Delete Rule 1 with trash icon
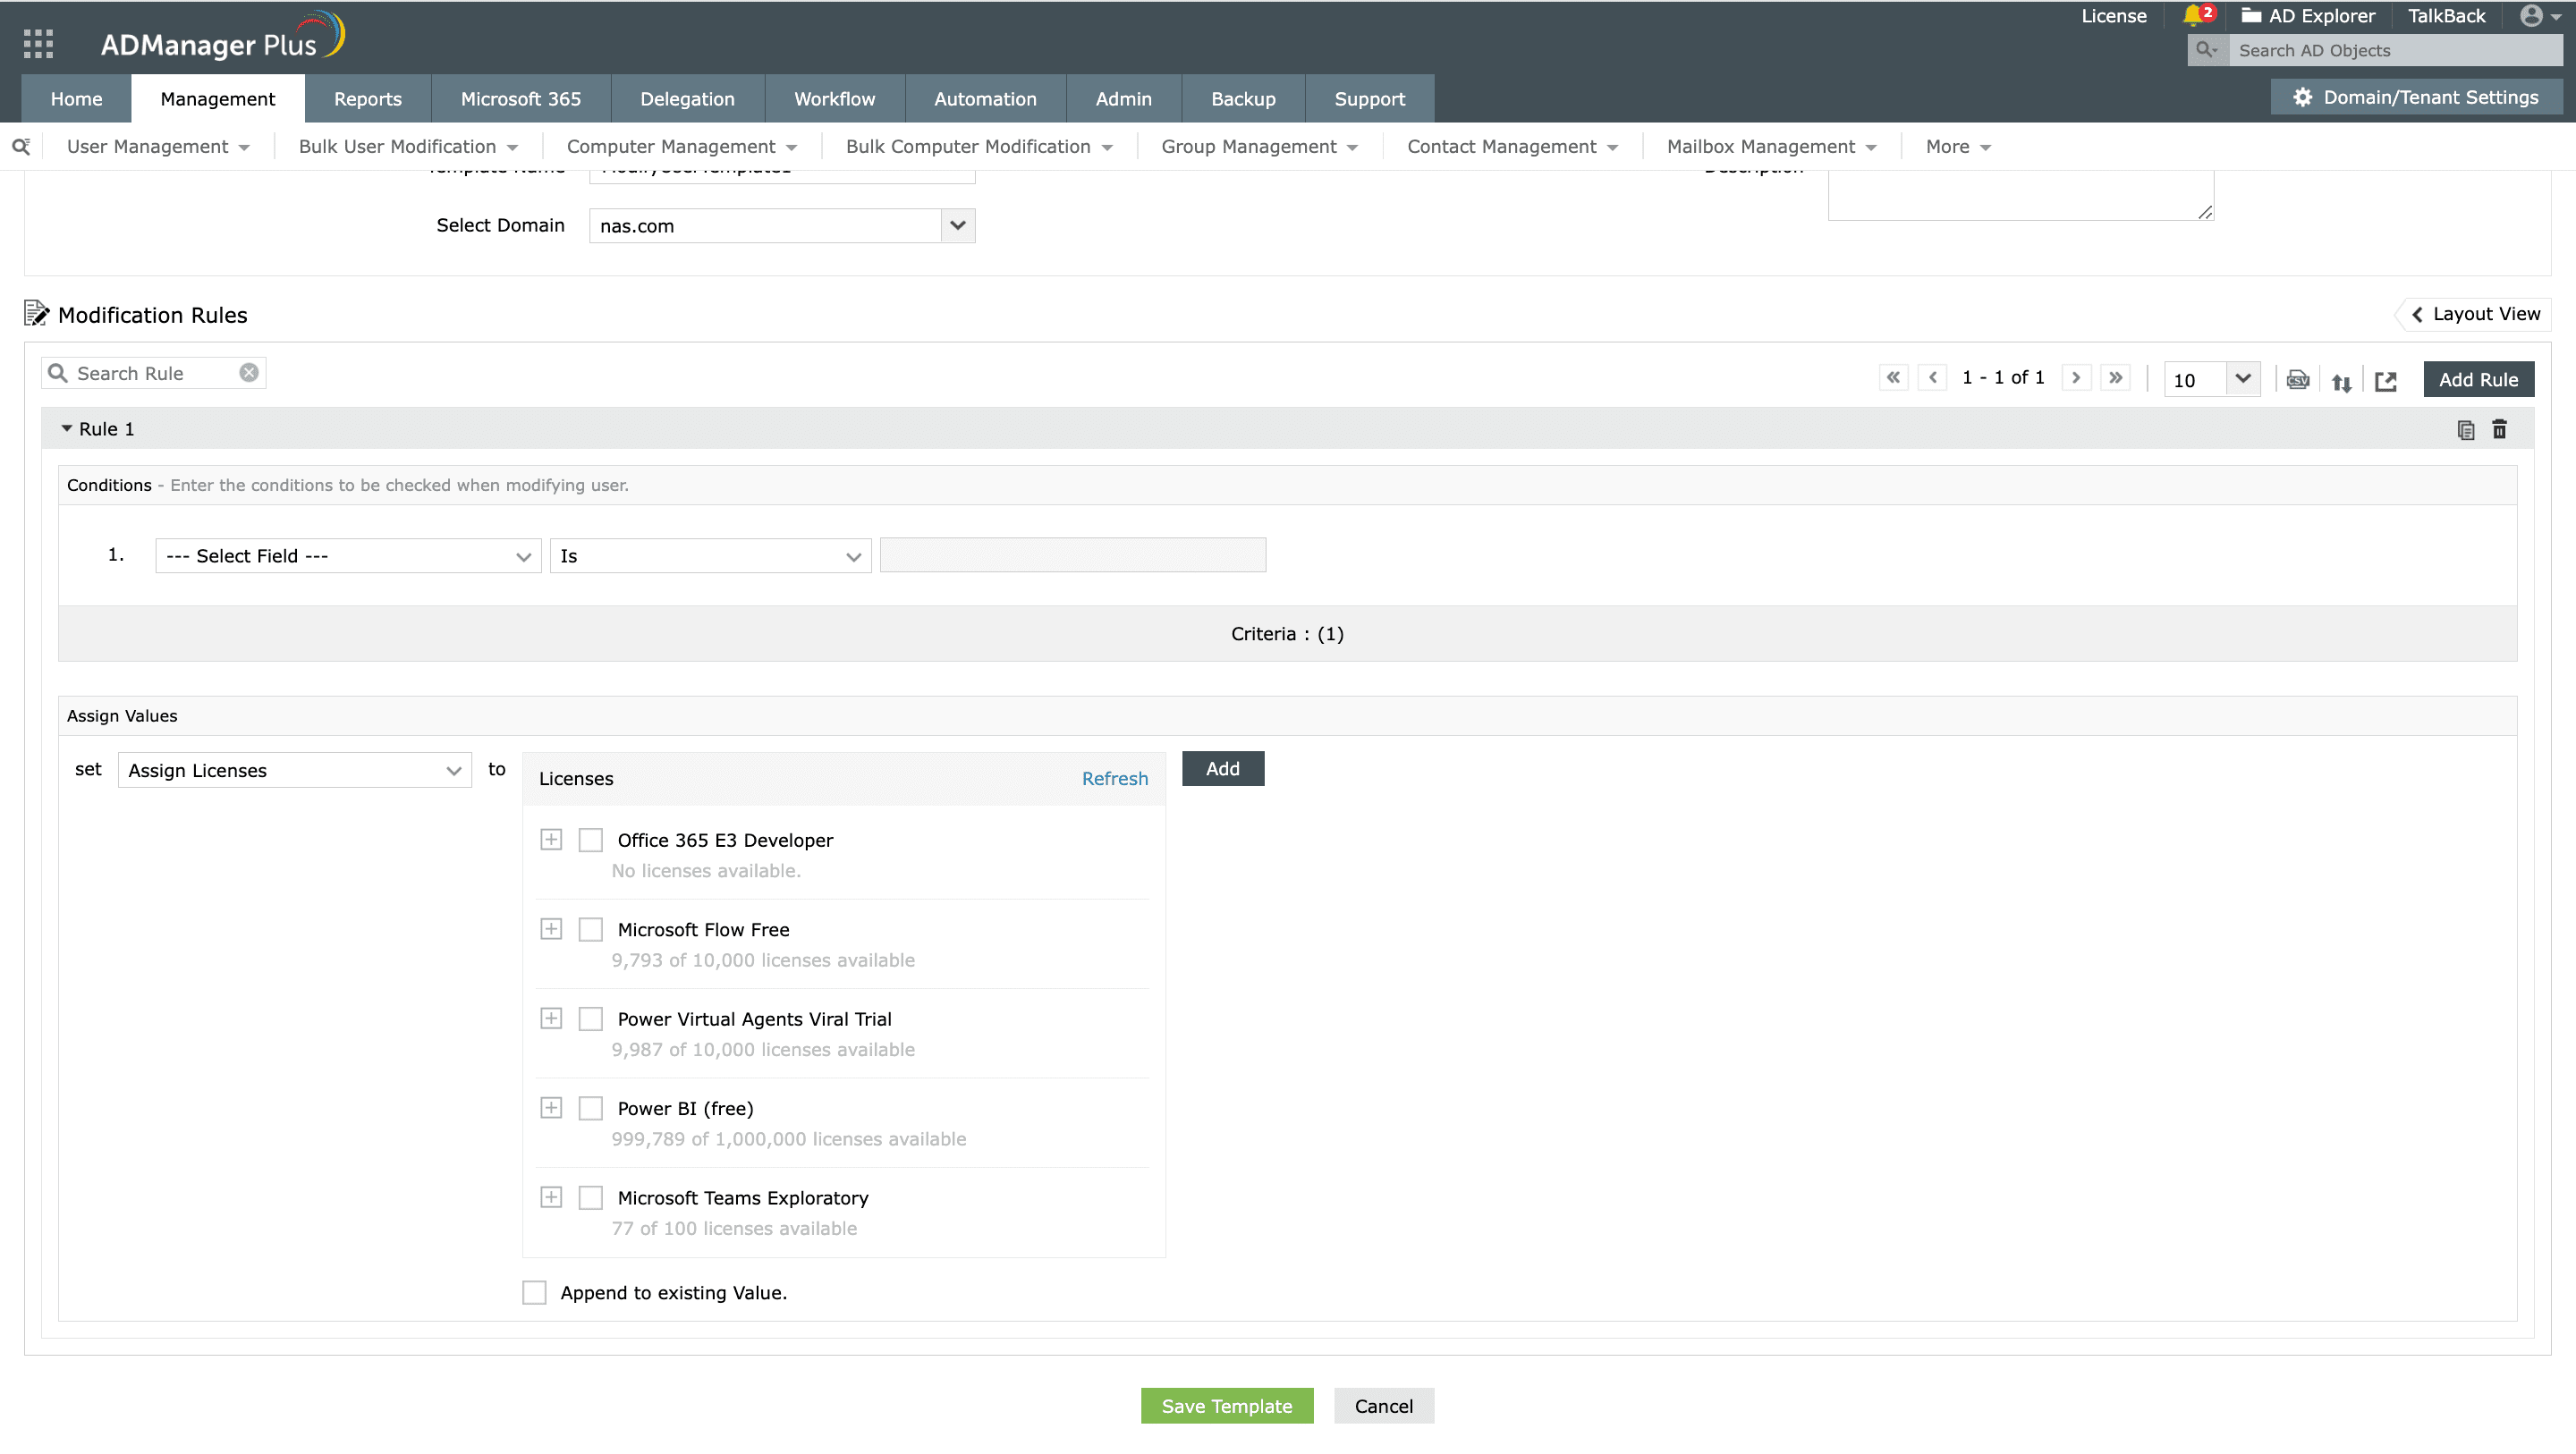Image resolution: width=2576 pixels, height=1454 pixels. tap(2499, 429)
